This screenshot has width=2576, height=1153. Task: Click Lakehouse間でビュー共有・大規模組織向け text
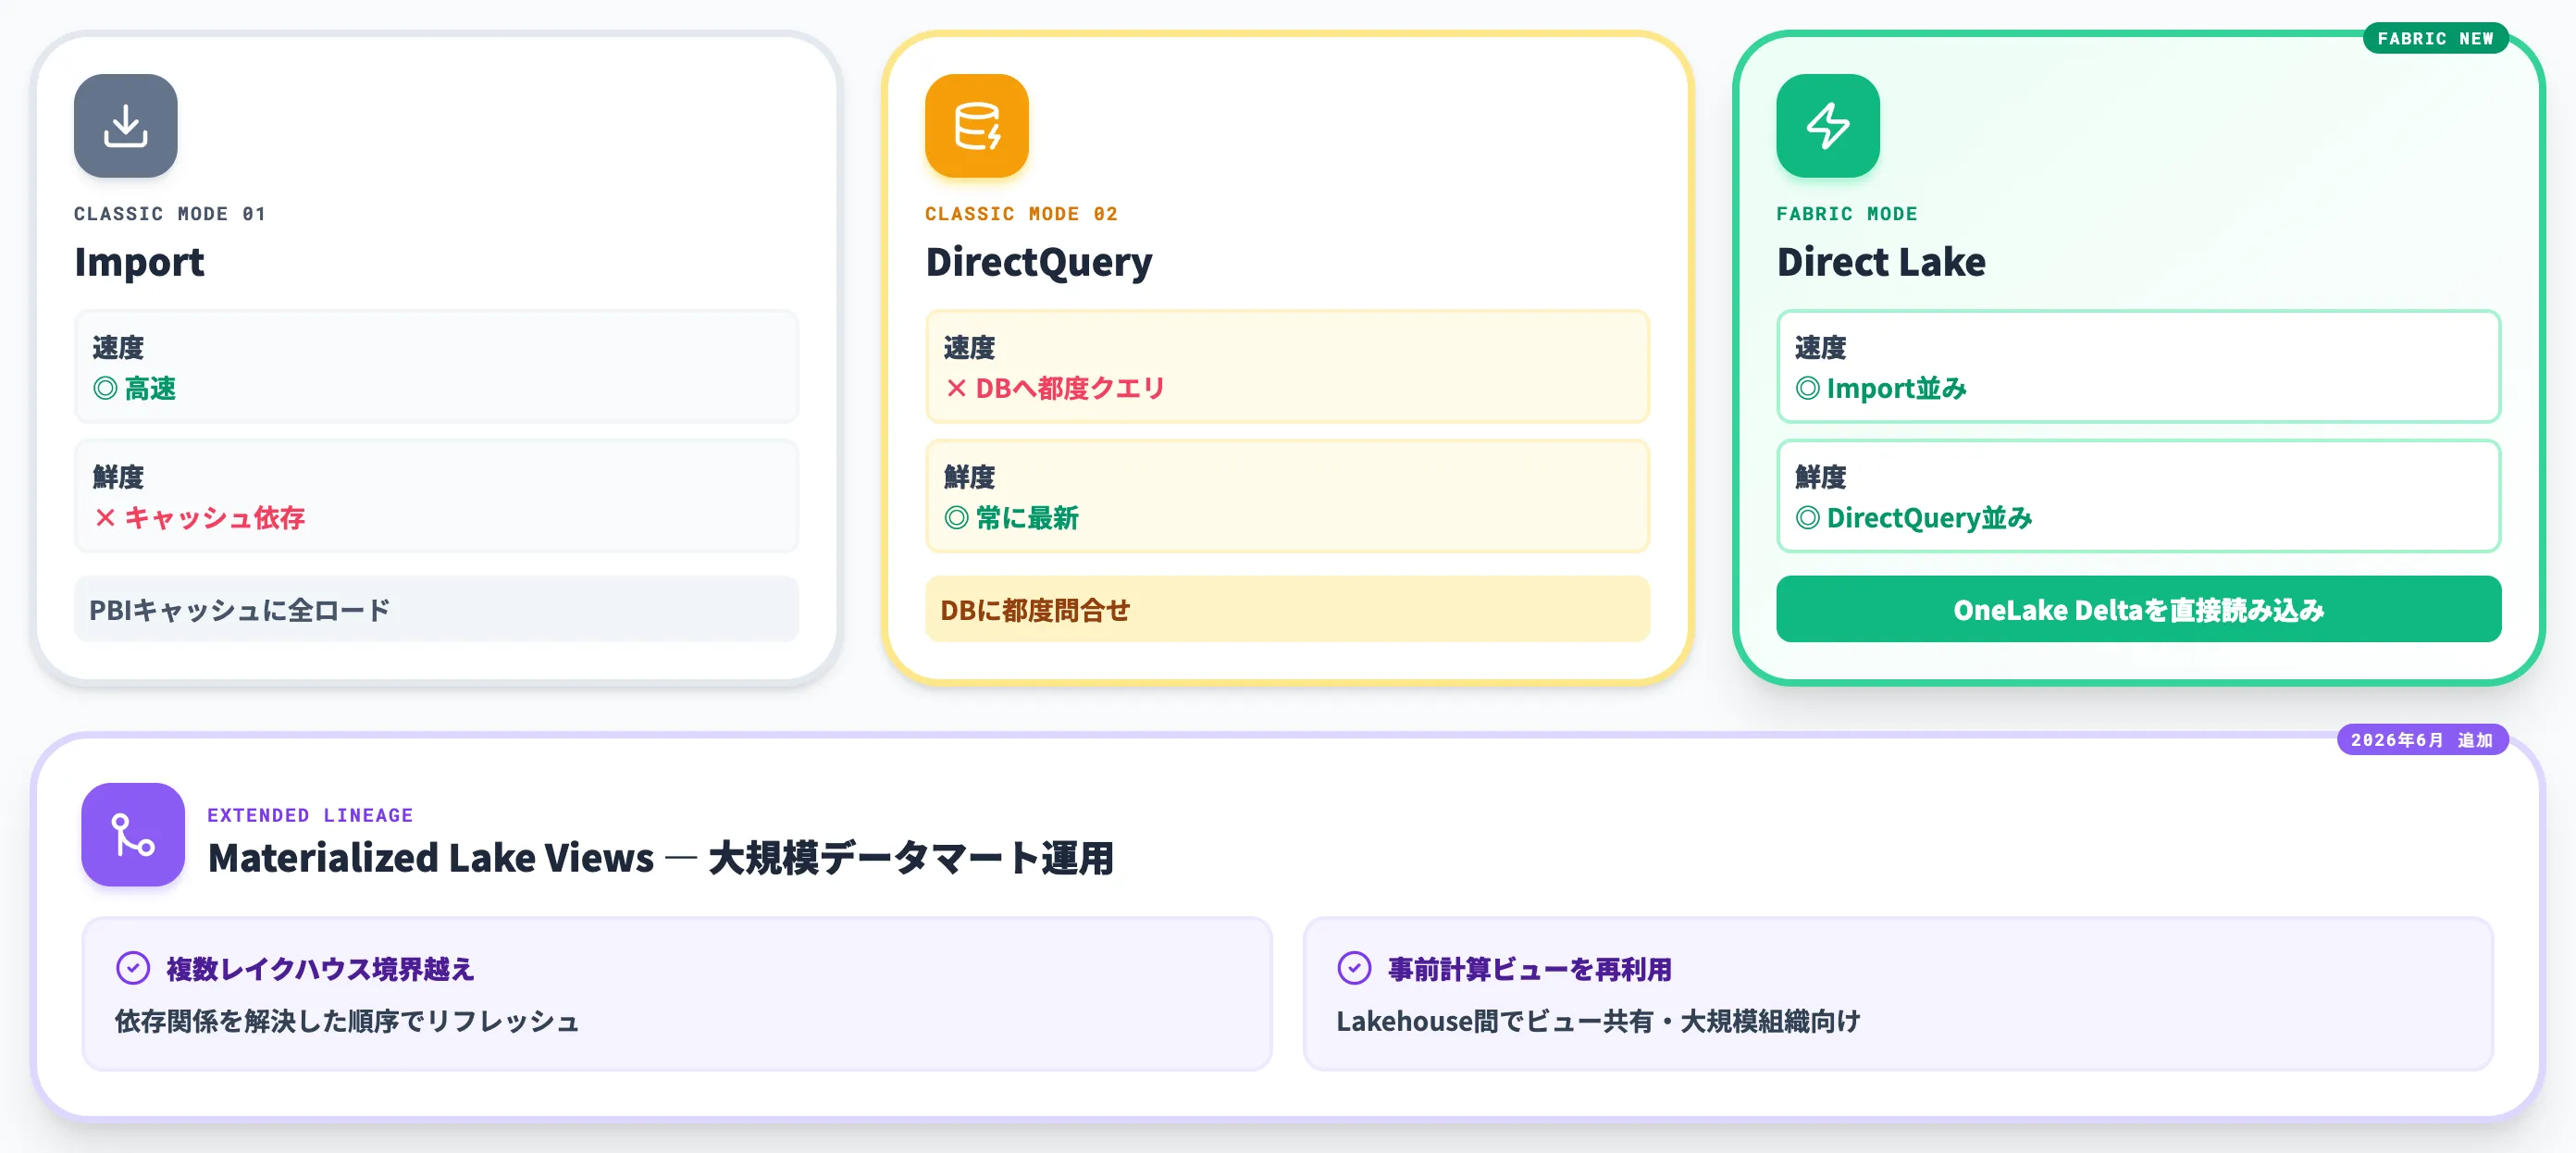click(1598, 1021)
